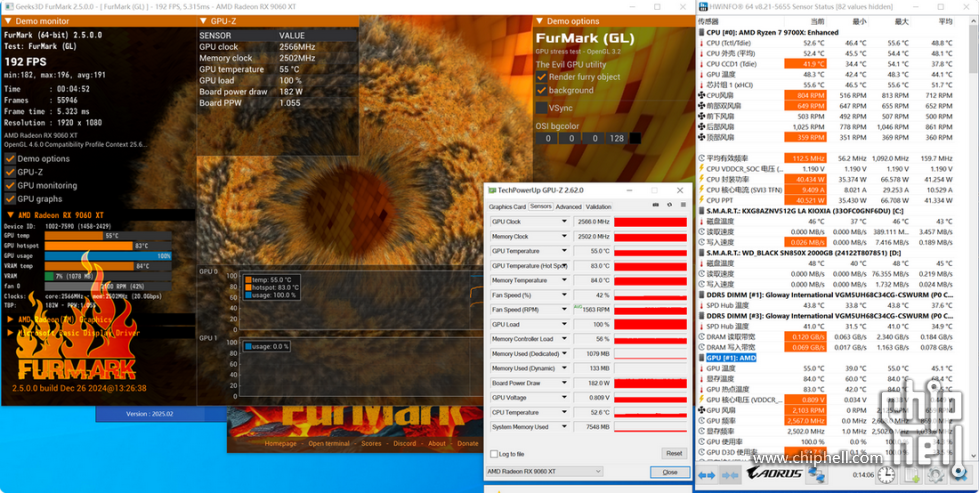Select Sensors tab in GPU-Z
The width and height of the screenshot is (979, 493).
[x=541, y=207]
